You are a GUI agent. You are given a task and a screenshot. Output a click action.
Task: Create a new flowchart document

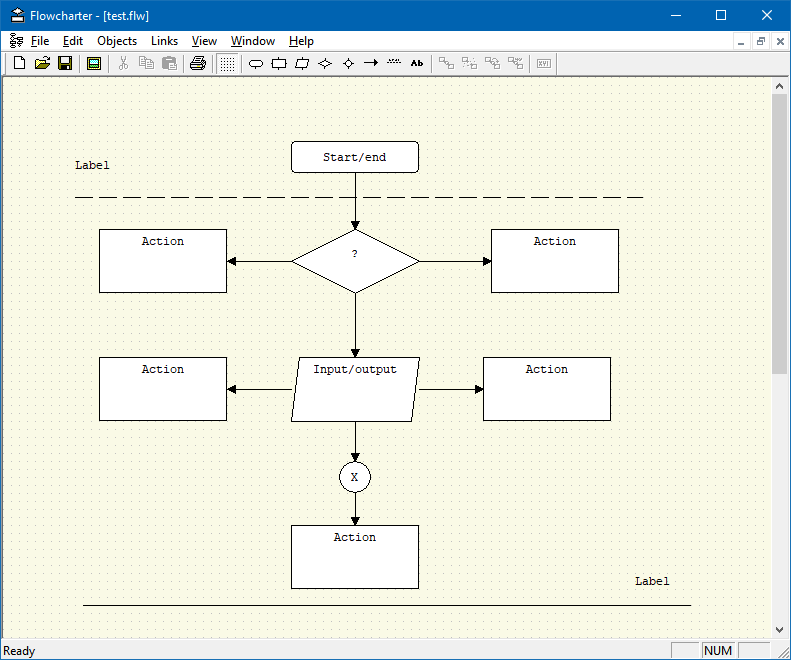tap(20, 63)
